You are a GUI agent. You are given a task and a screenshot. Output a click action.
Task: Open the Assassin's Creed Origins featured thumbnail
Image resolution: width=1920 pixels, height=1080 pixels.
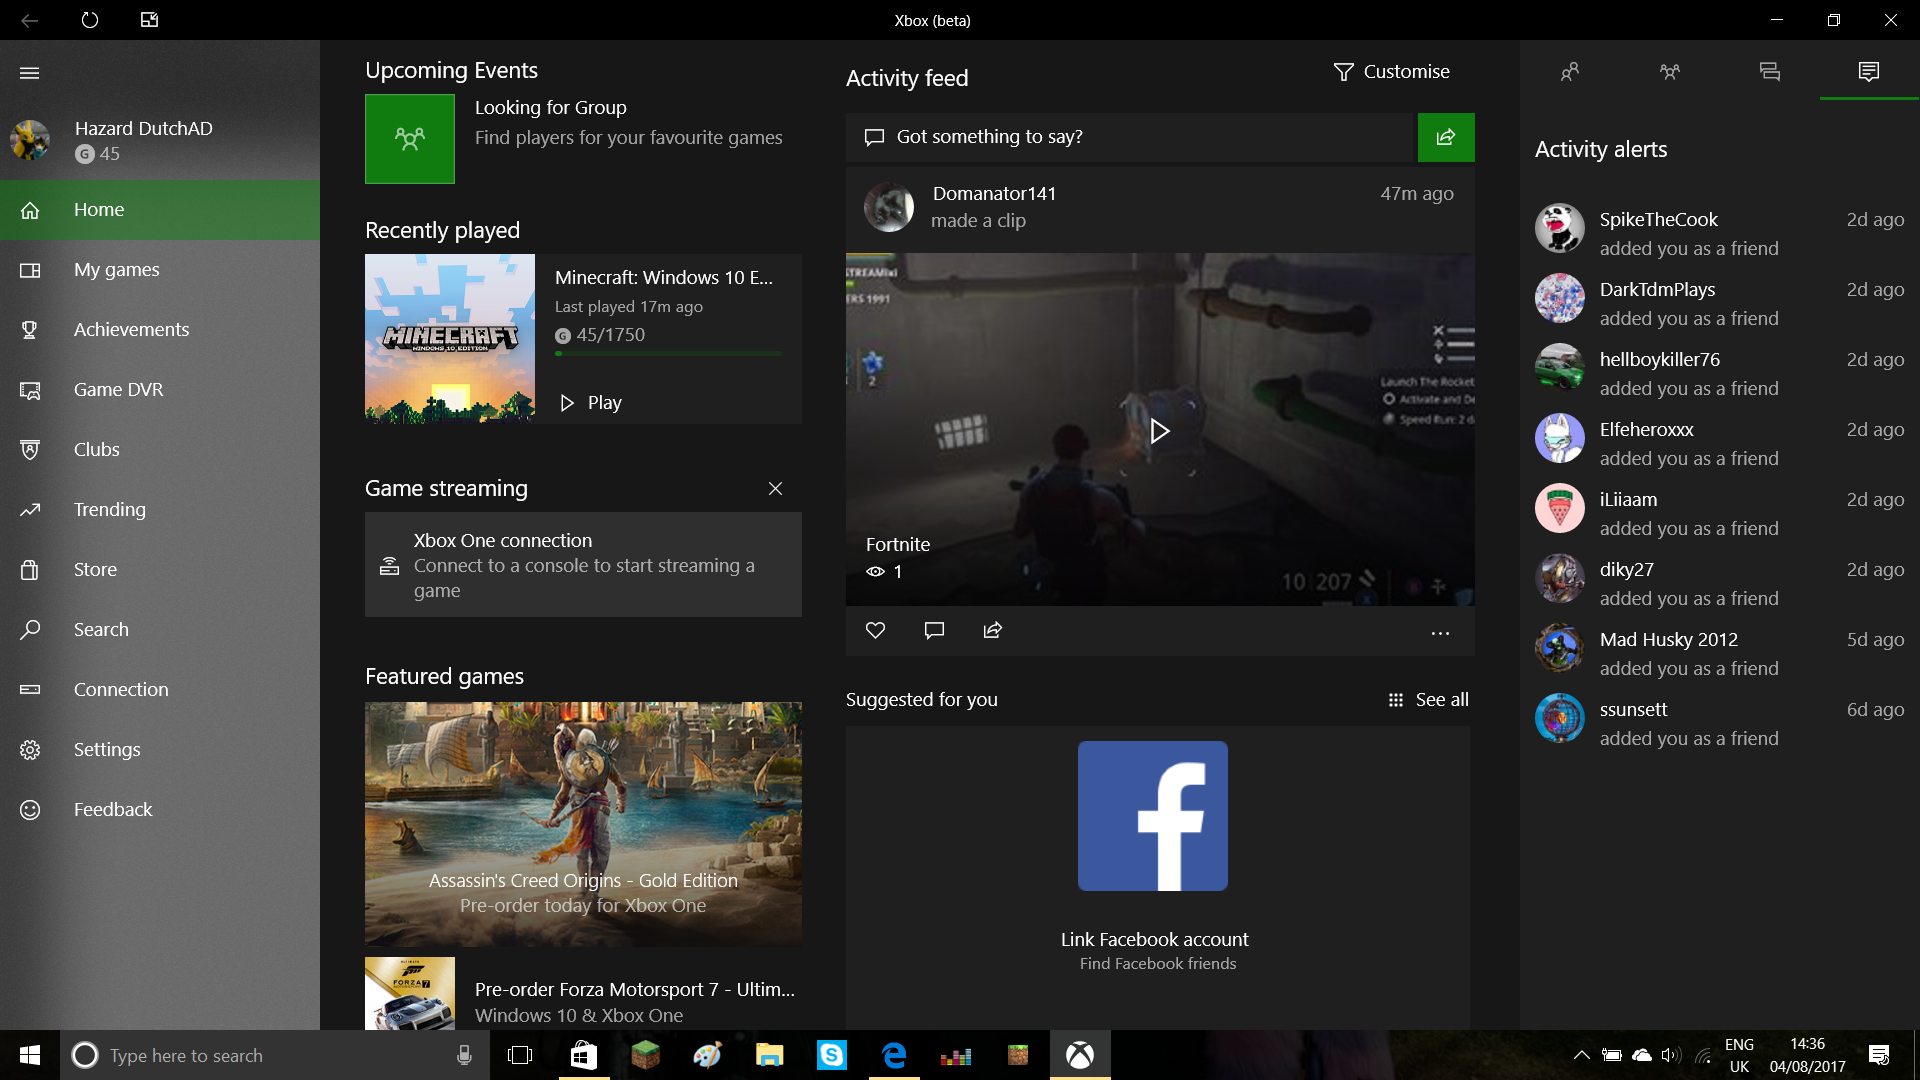583,824
